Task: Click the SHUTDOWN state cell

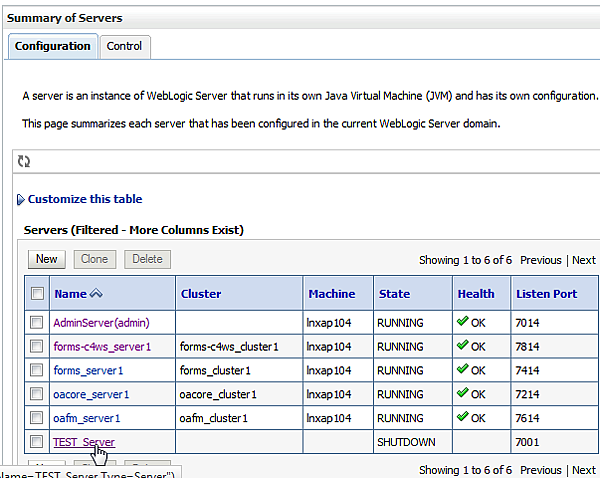Action: point(412,442)
